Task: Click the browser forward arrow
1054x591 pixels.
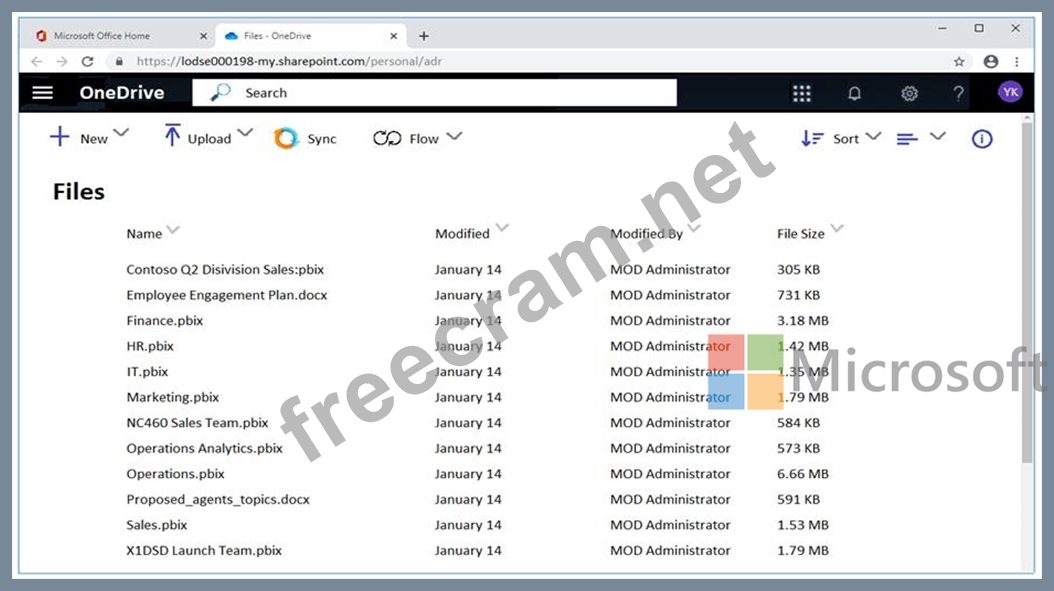Action: coord(62,61)
